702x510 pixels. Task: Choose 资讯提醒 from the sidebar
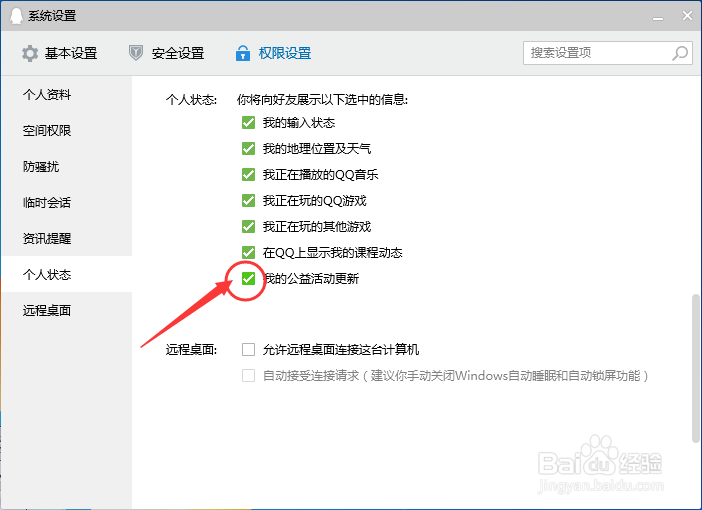66,238
